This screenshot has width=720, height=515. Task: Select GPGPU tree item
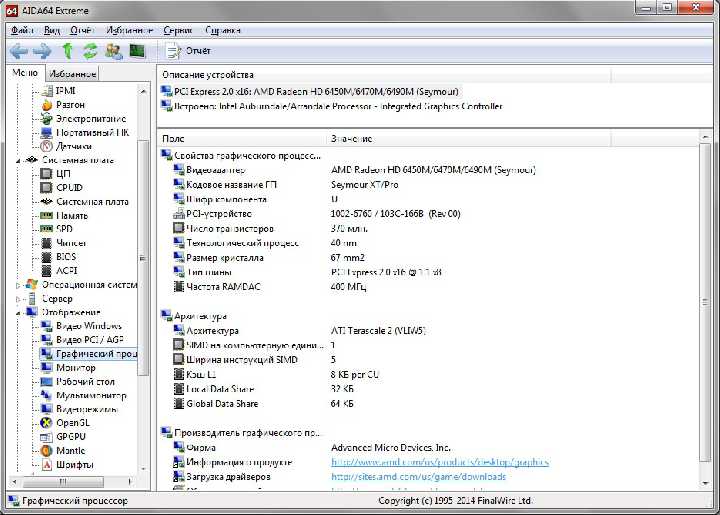63,437
